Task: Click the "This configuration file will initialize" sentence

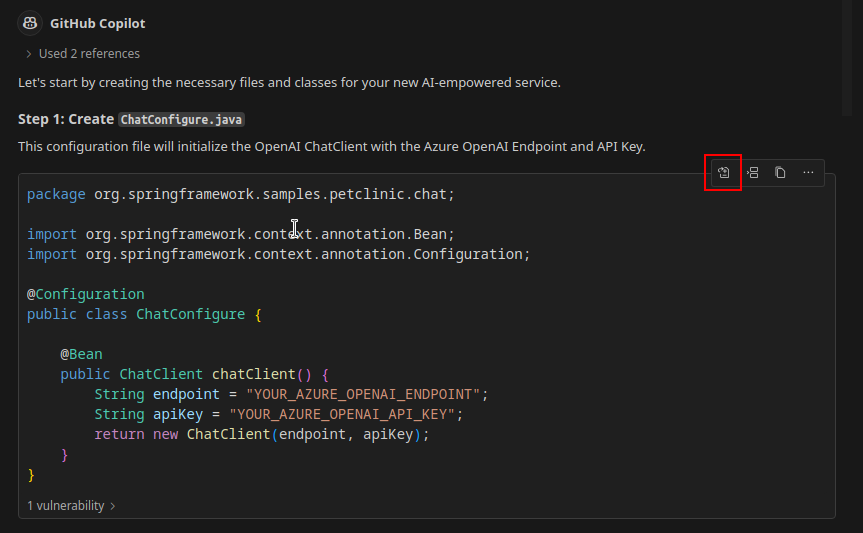Action: tap(332, 146)
